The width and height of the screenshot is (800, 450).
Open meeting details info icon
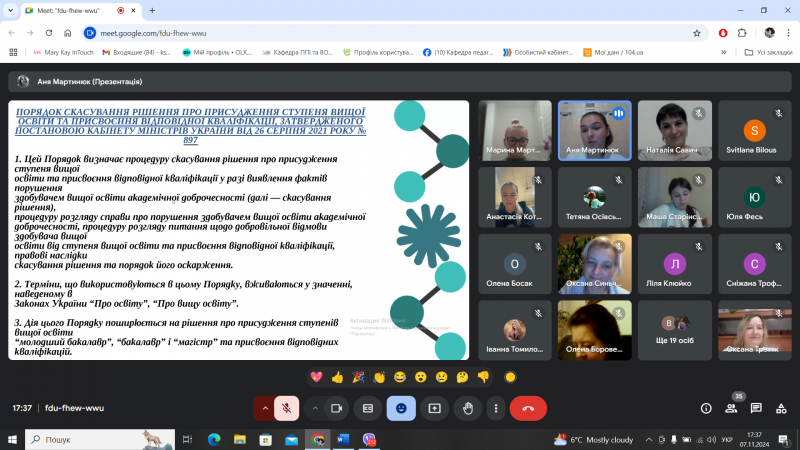pyautogui.click(x=706, y=408)
